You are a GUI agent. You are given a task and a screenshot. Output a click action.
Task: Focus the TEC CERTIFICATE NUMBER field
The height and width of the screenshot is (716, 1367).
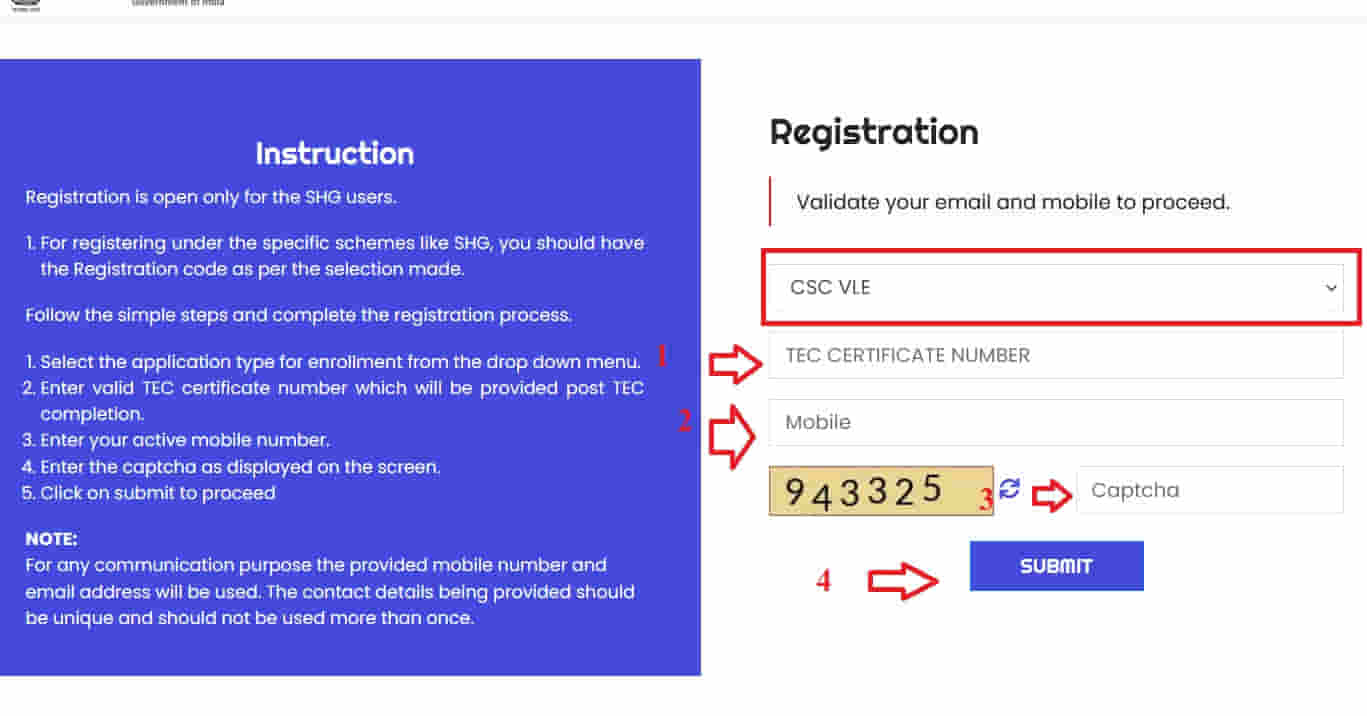[1055, 355]
